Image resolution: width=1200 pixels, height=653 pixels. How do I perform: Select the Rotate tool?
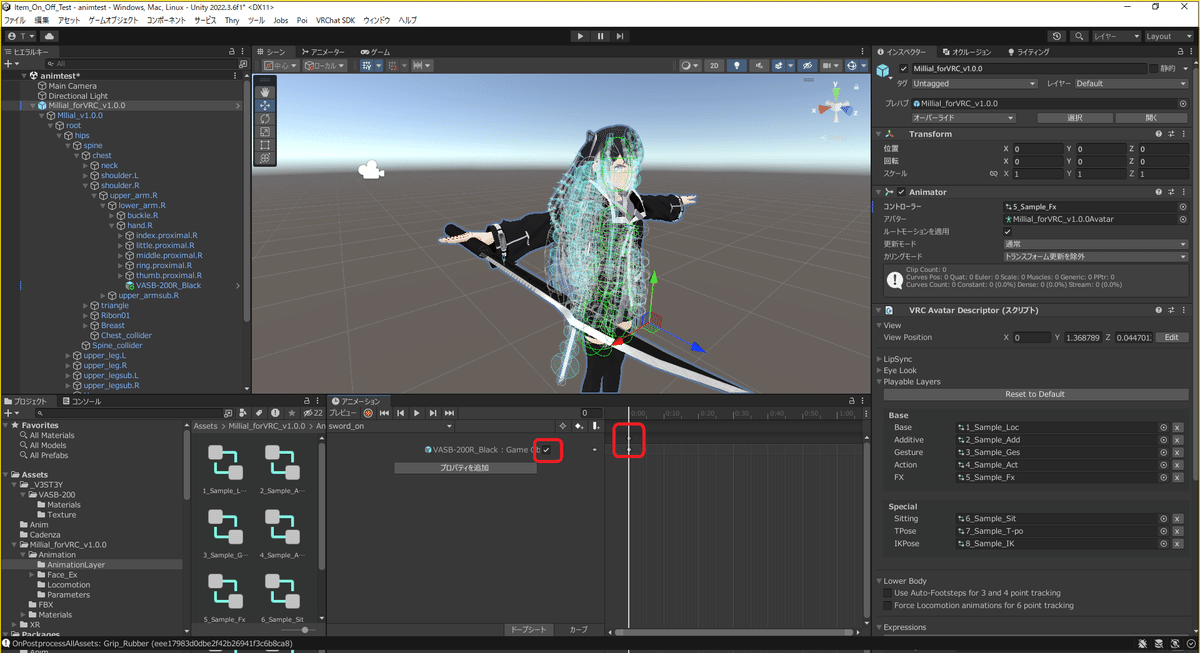[265, 118]
